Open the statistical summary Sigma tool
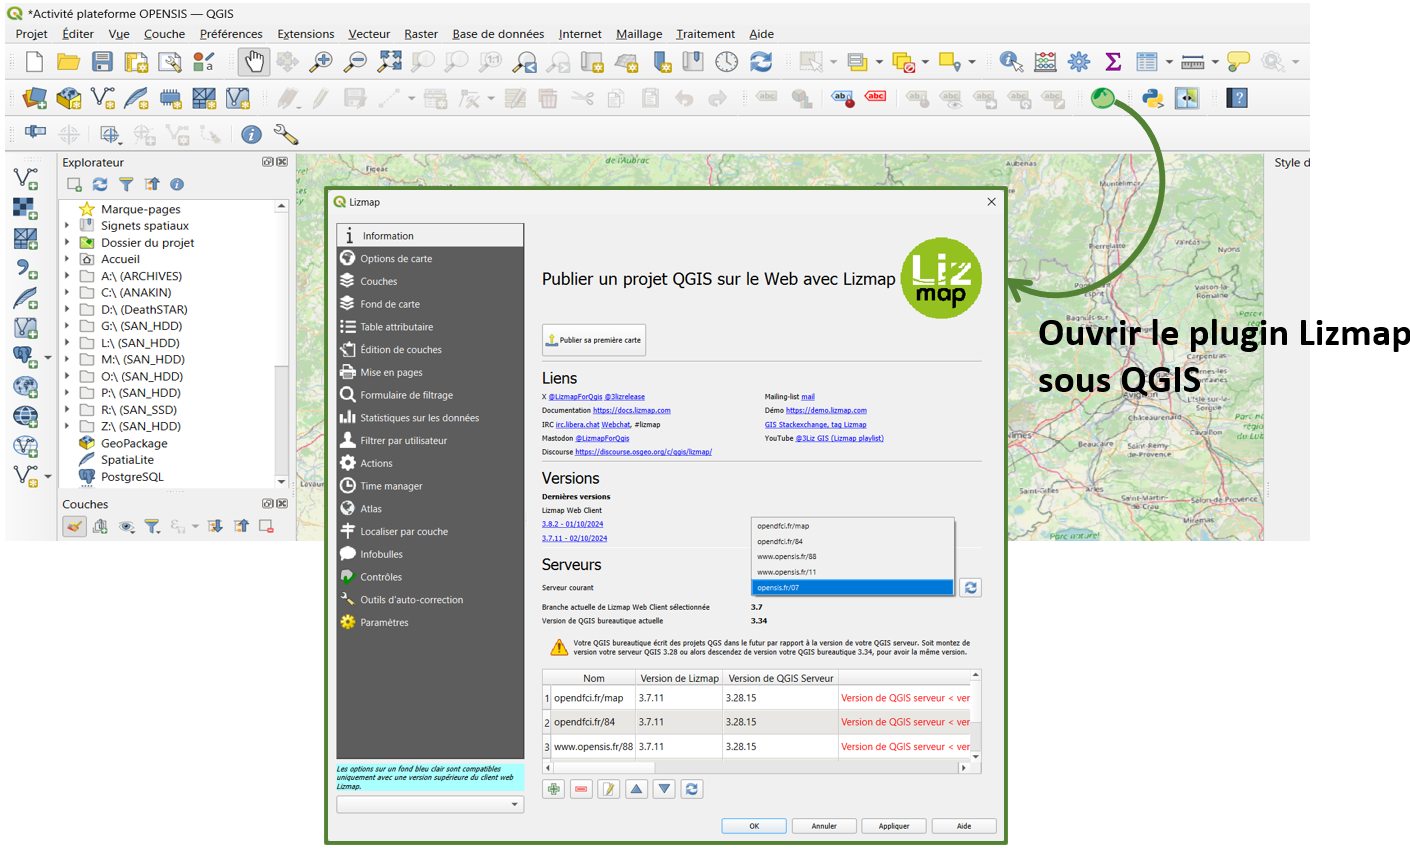 [1113, 62]
